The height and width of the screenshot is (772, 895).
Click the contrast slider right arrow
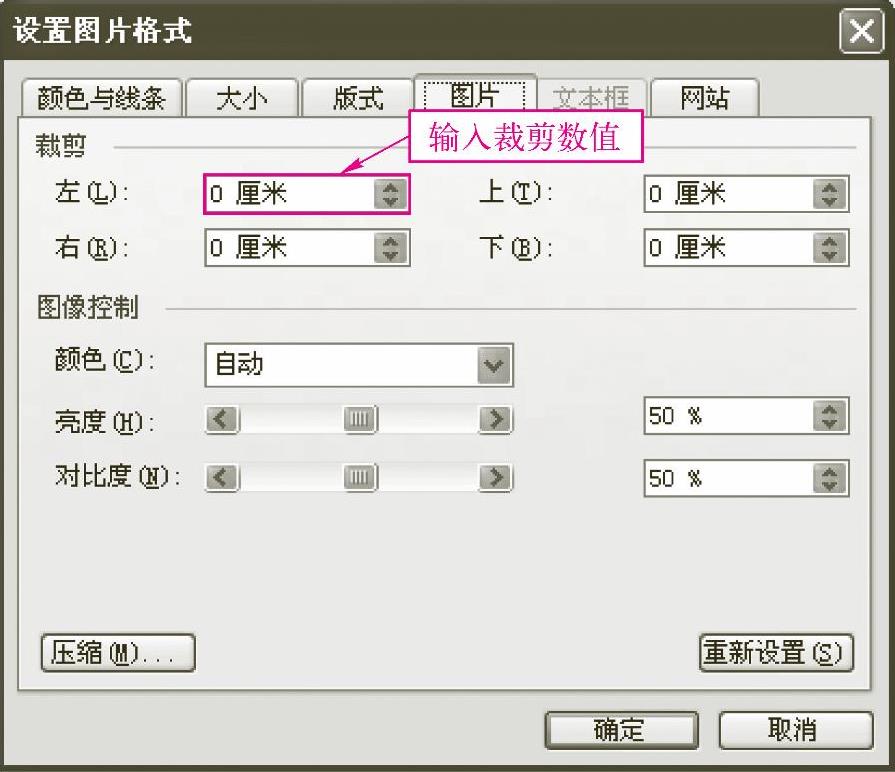tap(495, 477)
